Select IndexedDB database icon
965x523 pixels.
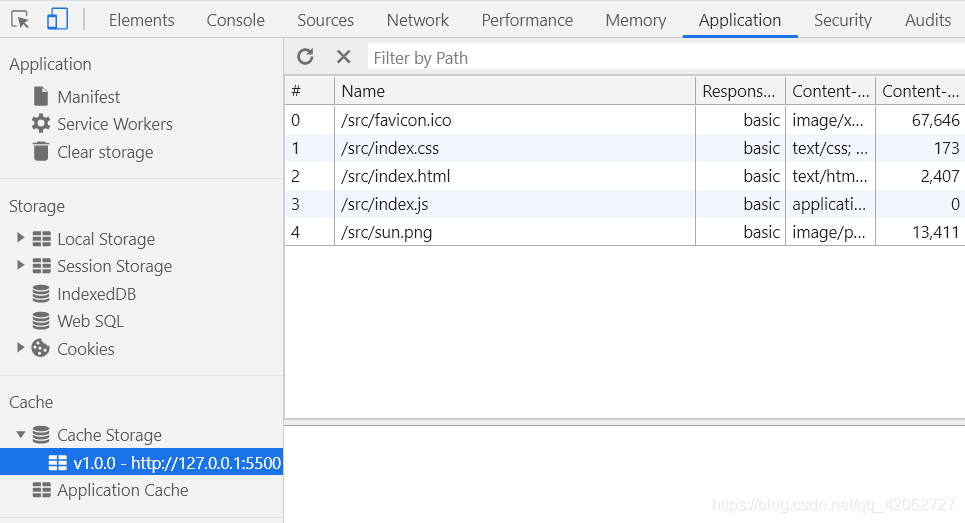41,294
